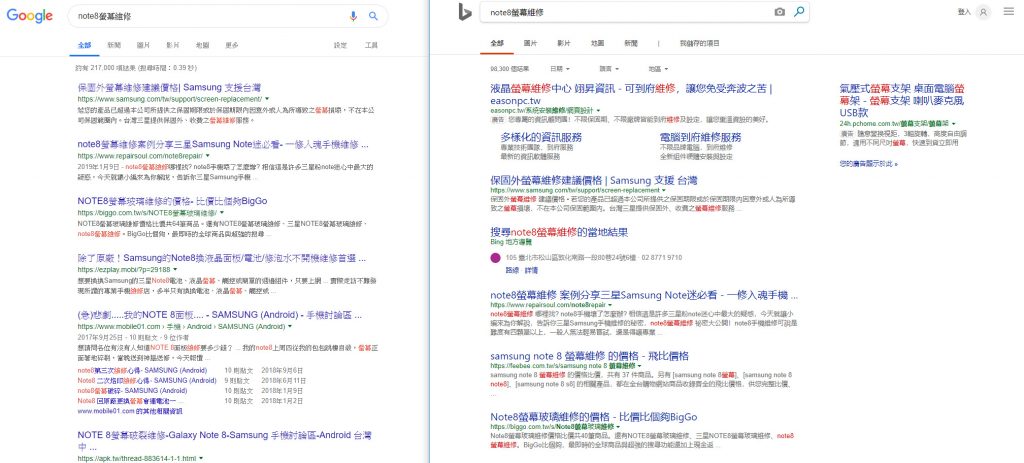
Task: Click the Google search magnifier icon
Action: [x=373, y=16]
